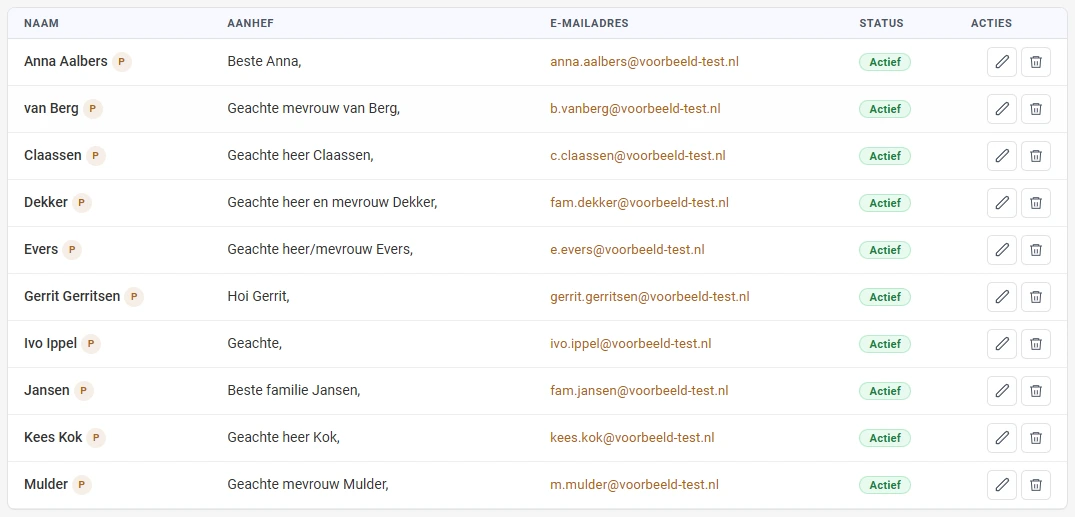Click the E-MAILADRES column header
Screen dimensions: 1075x517
(x=590, y=23)
